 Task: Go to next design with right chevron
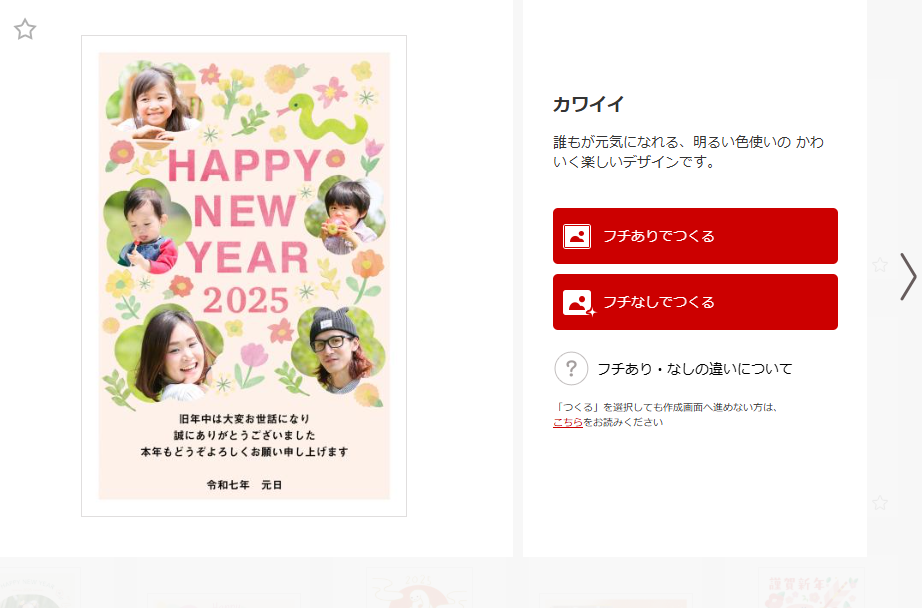tap(908, 276)
